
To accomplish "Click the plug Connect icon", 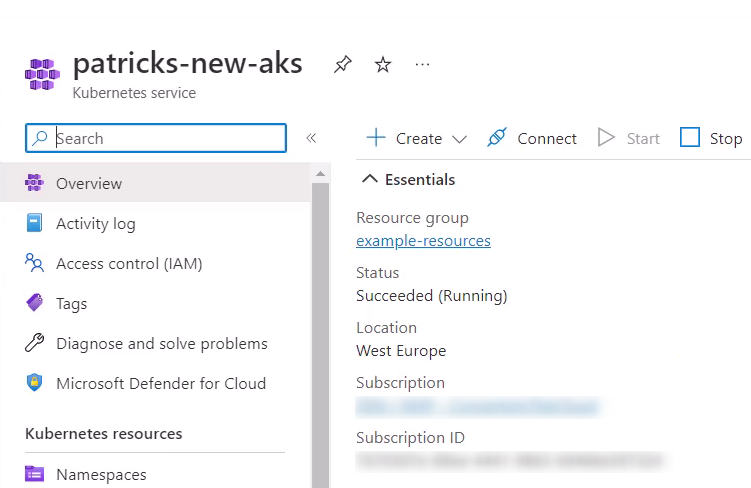I will click(497, 137).
